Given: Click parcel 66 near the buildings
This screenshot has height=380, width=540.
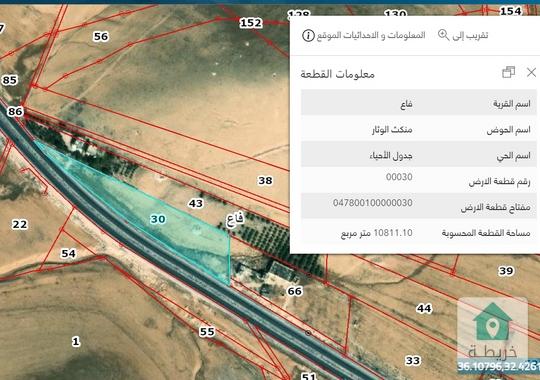Looking at the screenshot, I should [x=295, y=291].
